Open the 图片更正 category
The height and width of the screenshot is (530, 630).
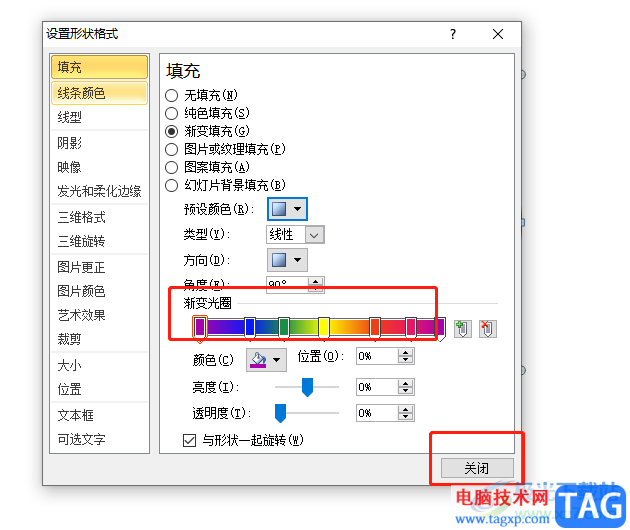[x=99, y=267]
